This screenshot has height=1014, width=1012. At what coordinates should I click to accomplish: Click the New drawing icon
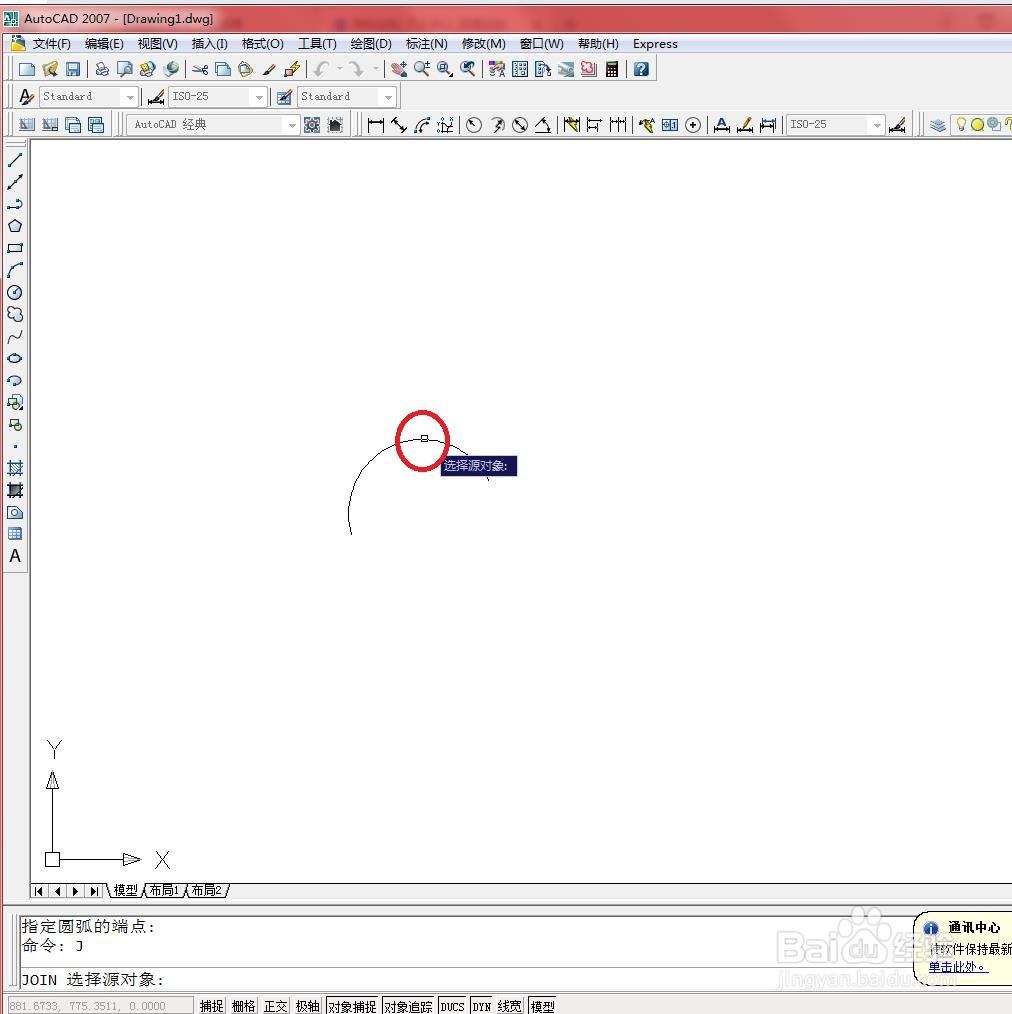point(27,69)
